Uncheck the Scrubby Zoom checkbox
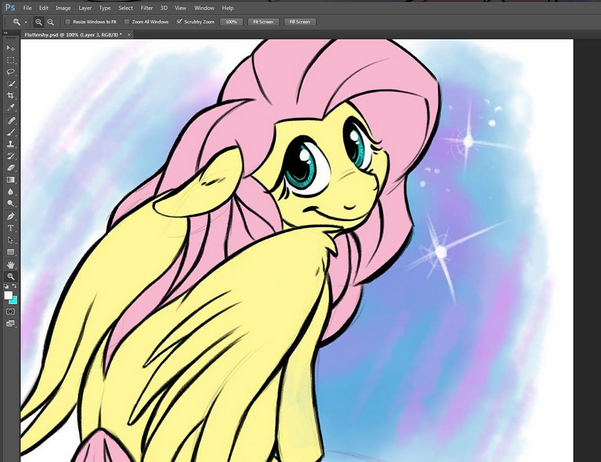This screenshot has width=601, height=462. [x=179, y=21]
